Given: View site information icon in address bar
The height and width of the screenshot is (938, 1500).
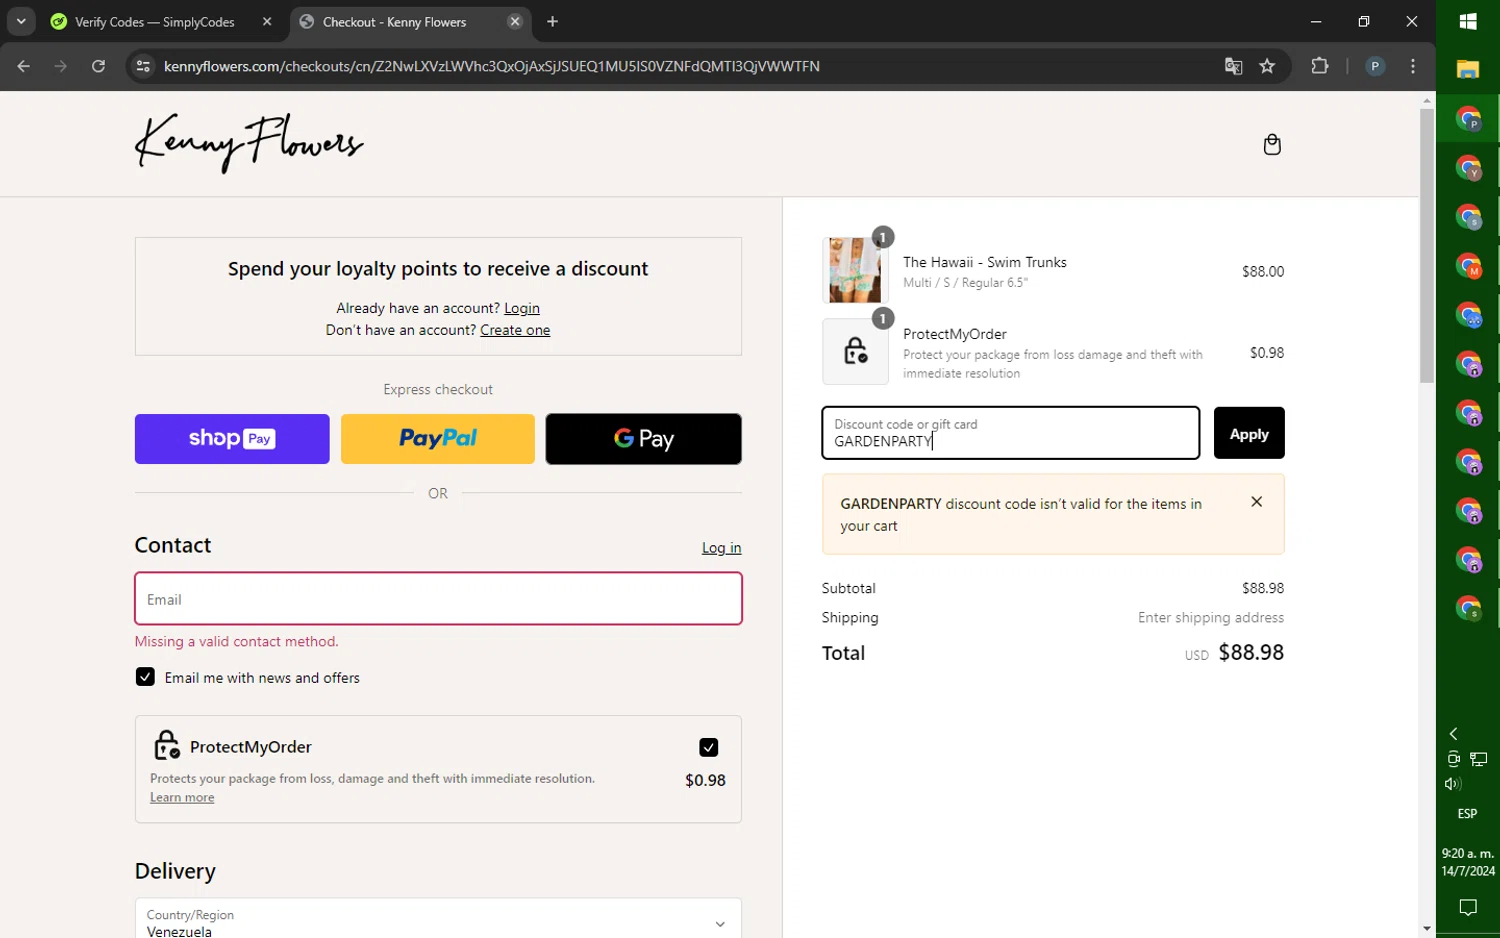Looking at the screenshot, I should tap(143, 66).
